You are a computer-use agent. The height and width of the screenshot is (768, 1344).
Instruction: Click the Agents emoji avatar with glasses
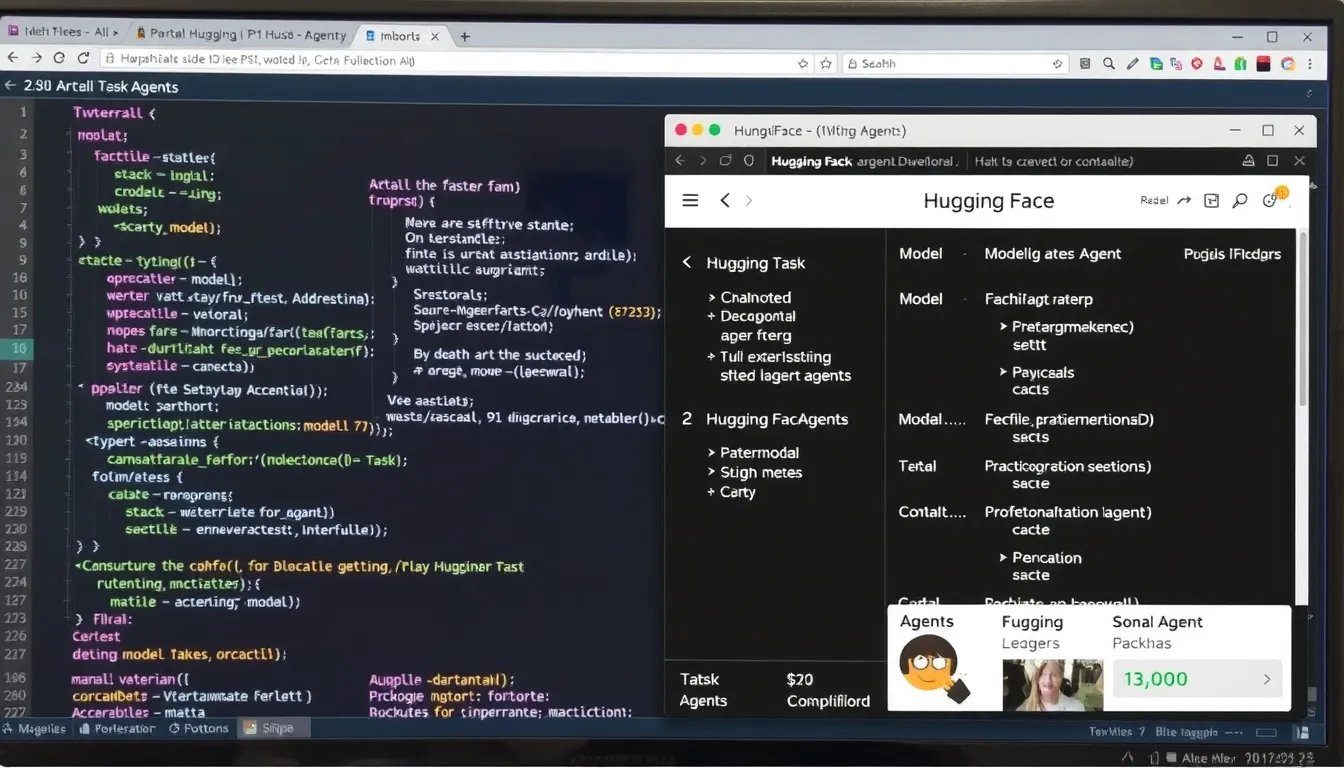coord(934,667)
